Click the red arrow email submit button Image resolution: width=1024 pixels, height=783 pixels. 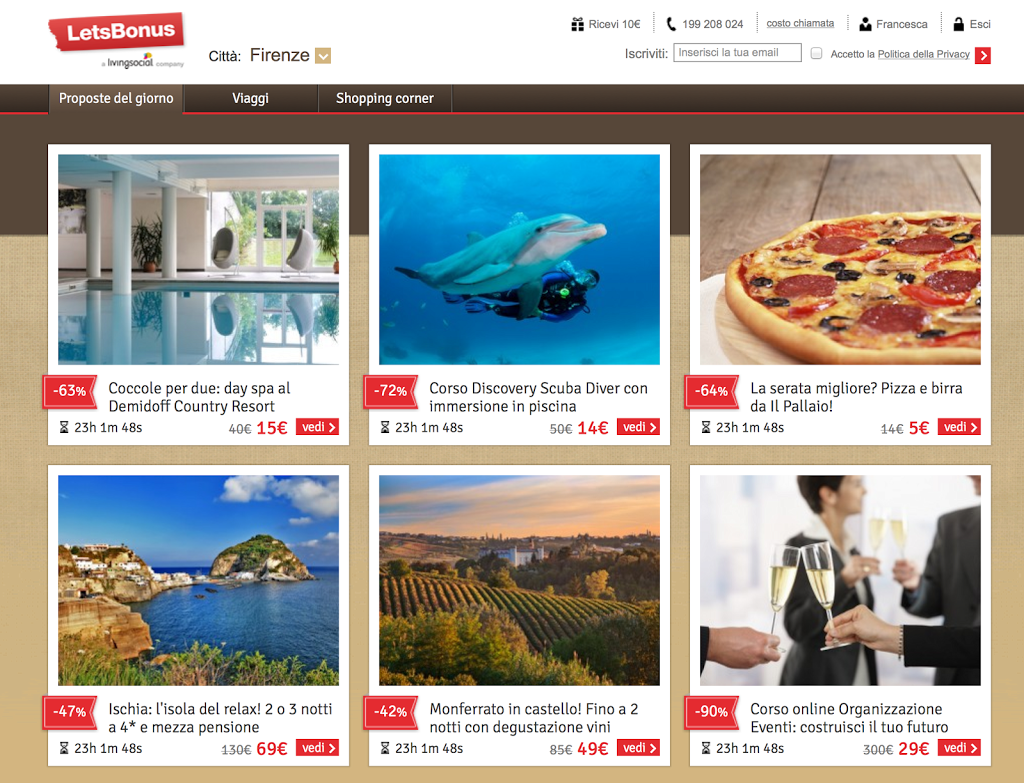982,56
